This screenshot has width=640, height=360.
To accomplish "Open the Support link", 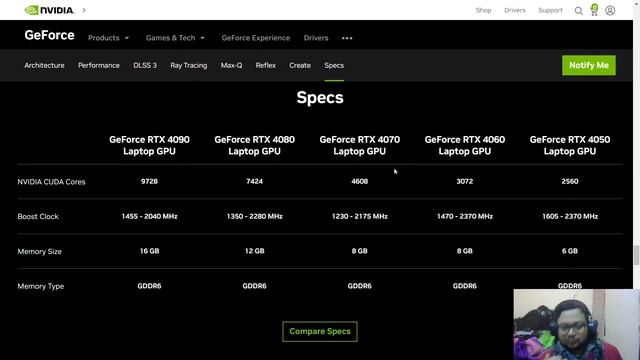I will (550, 10).
